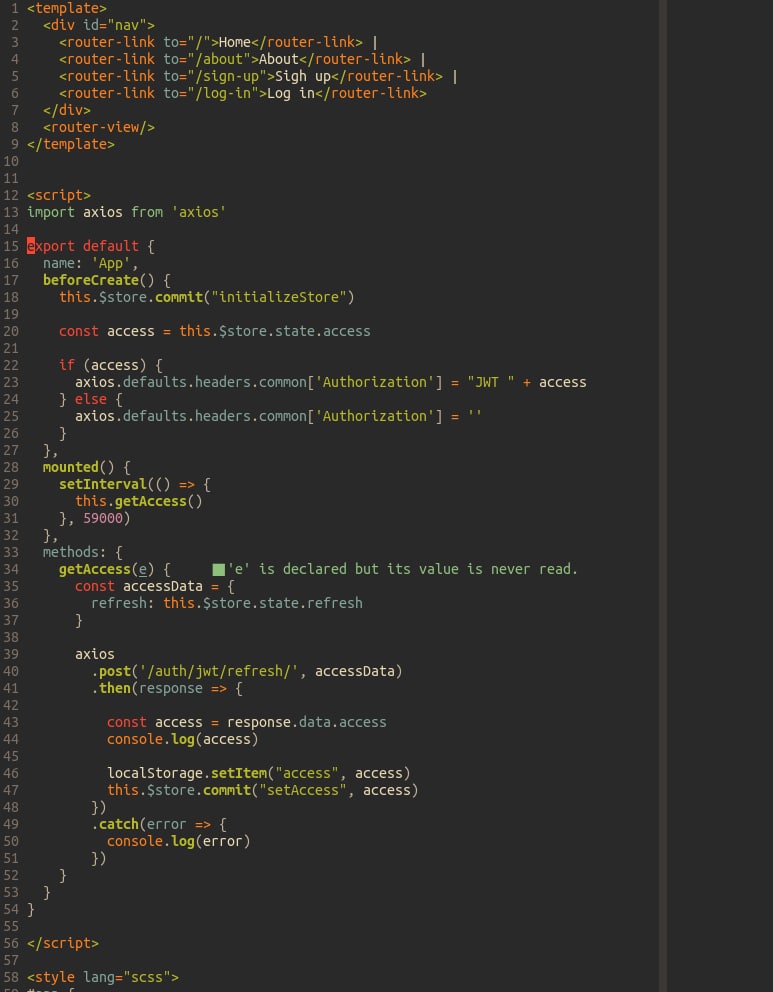Click the closing </script> tag
773x992 pixels.
(x=63, y=943)
